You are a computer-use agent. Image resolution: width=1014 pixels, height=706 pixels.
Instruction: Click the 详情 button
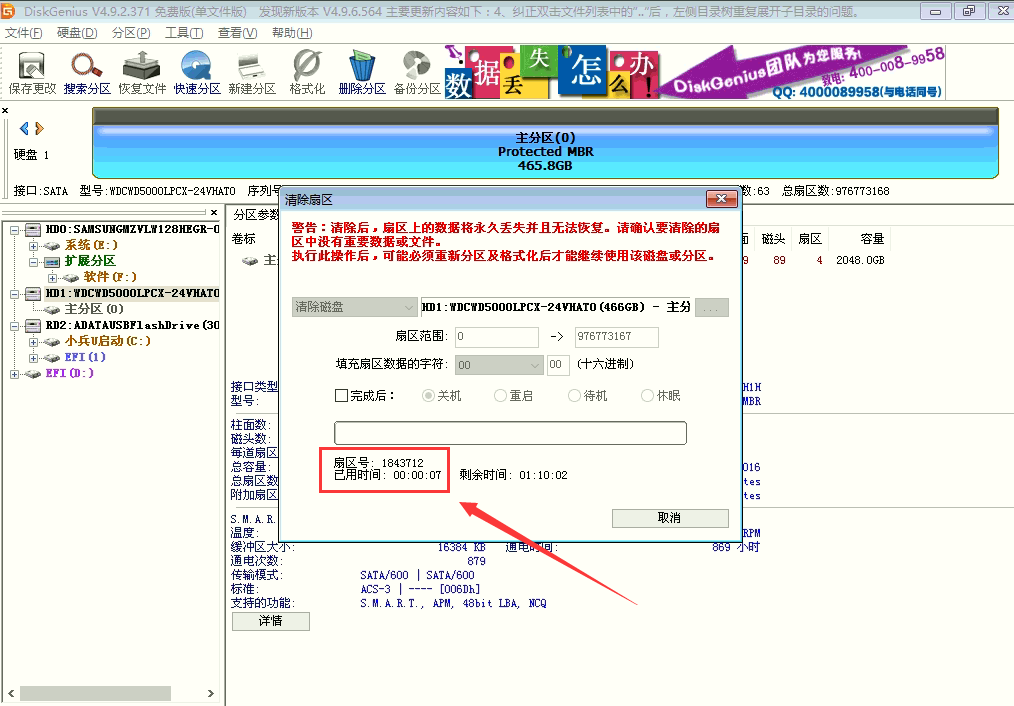click(x=270, y=621)
